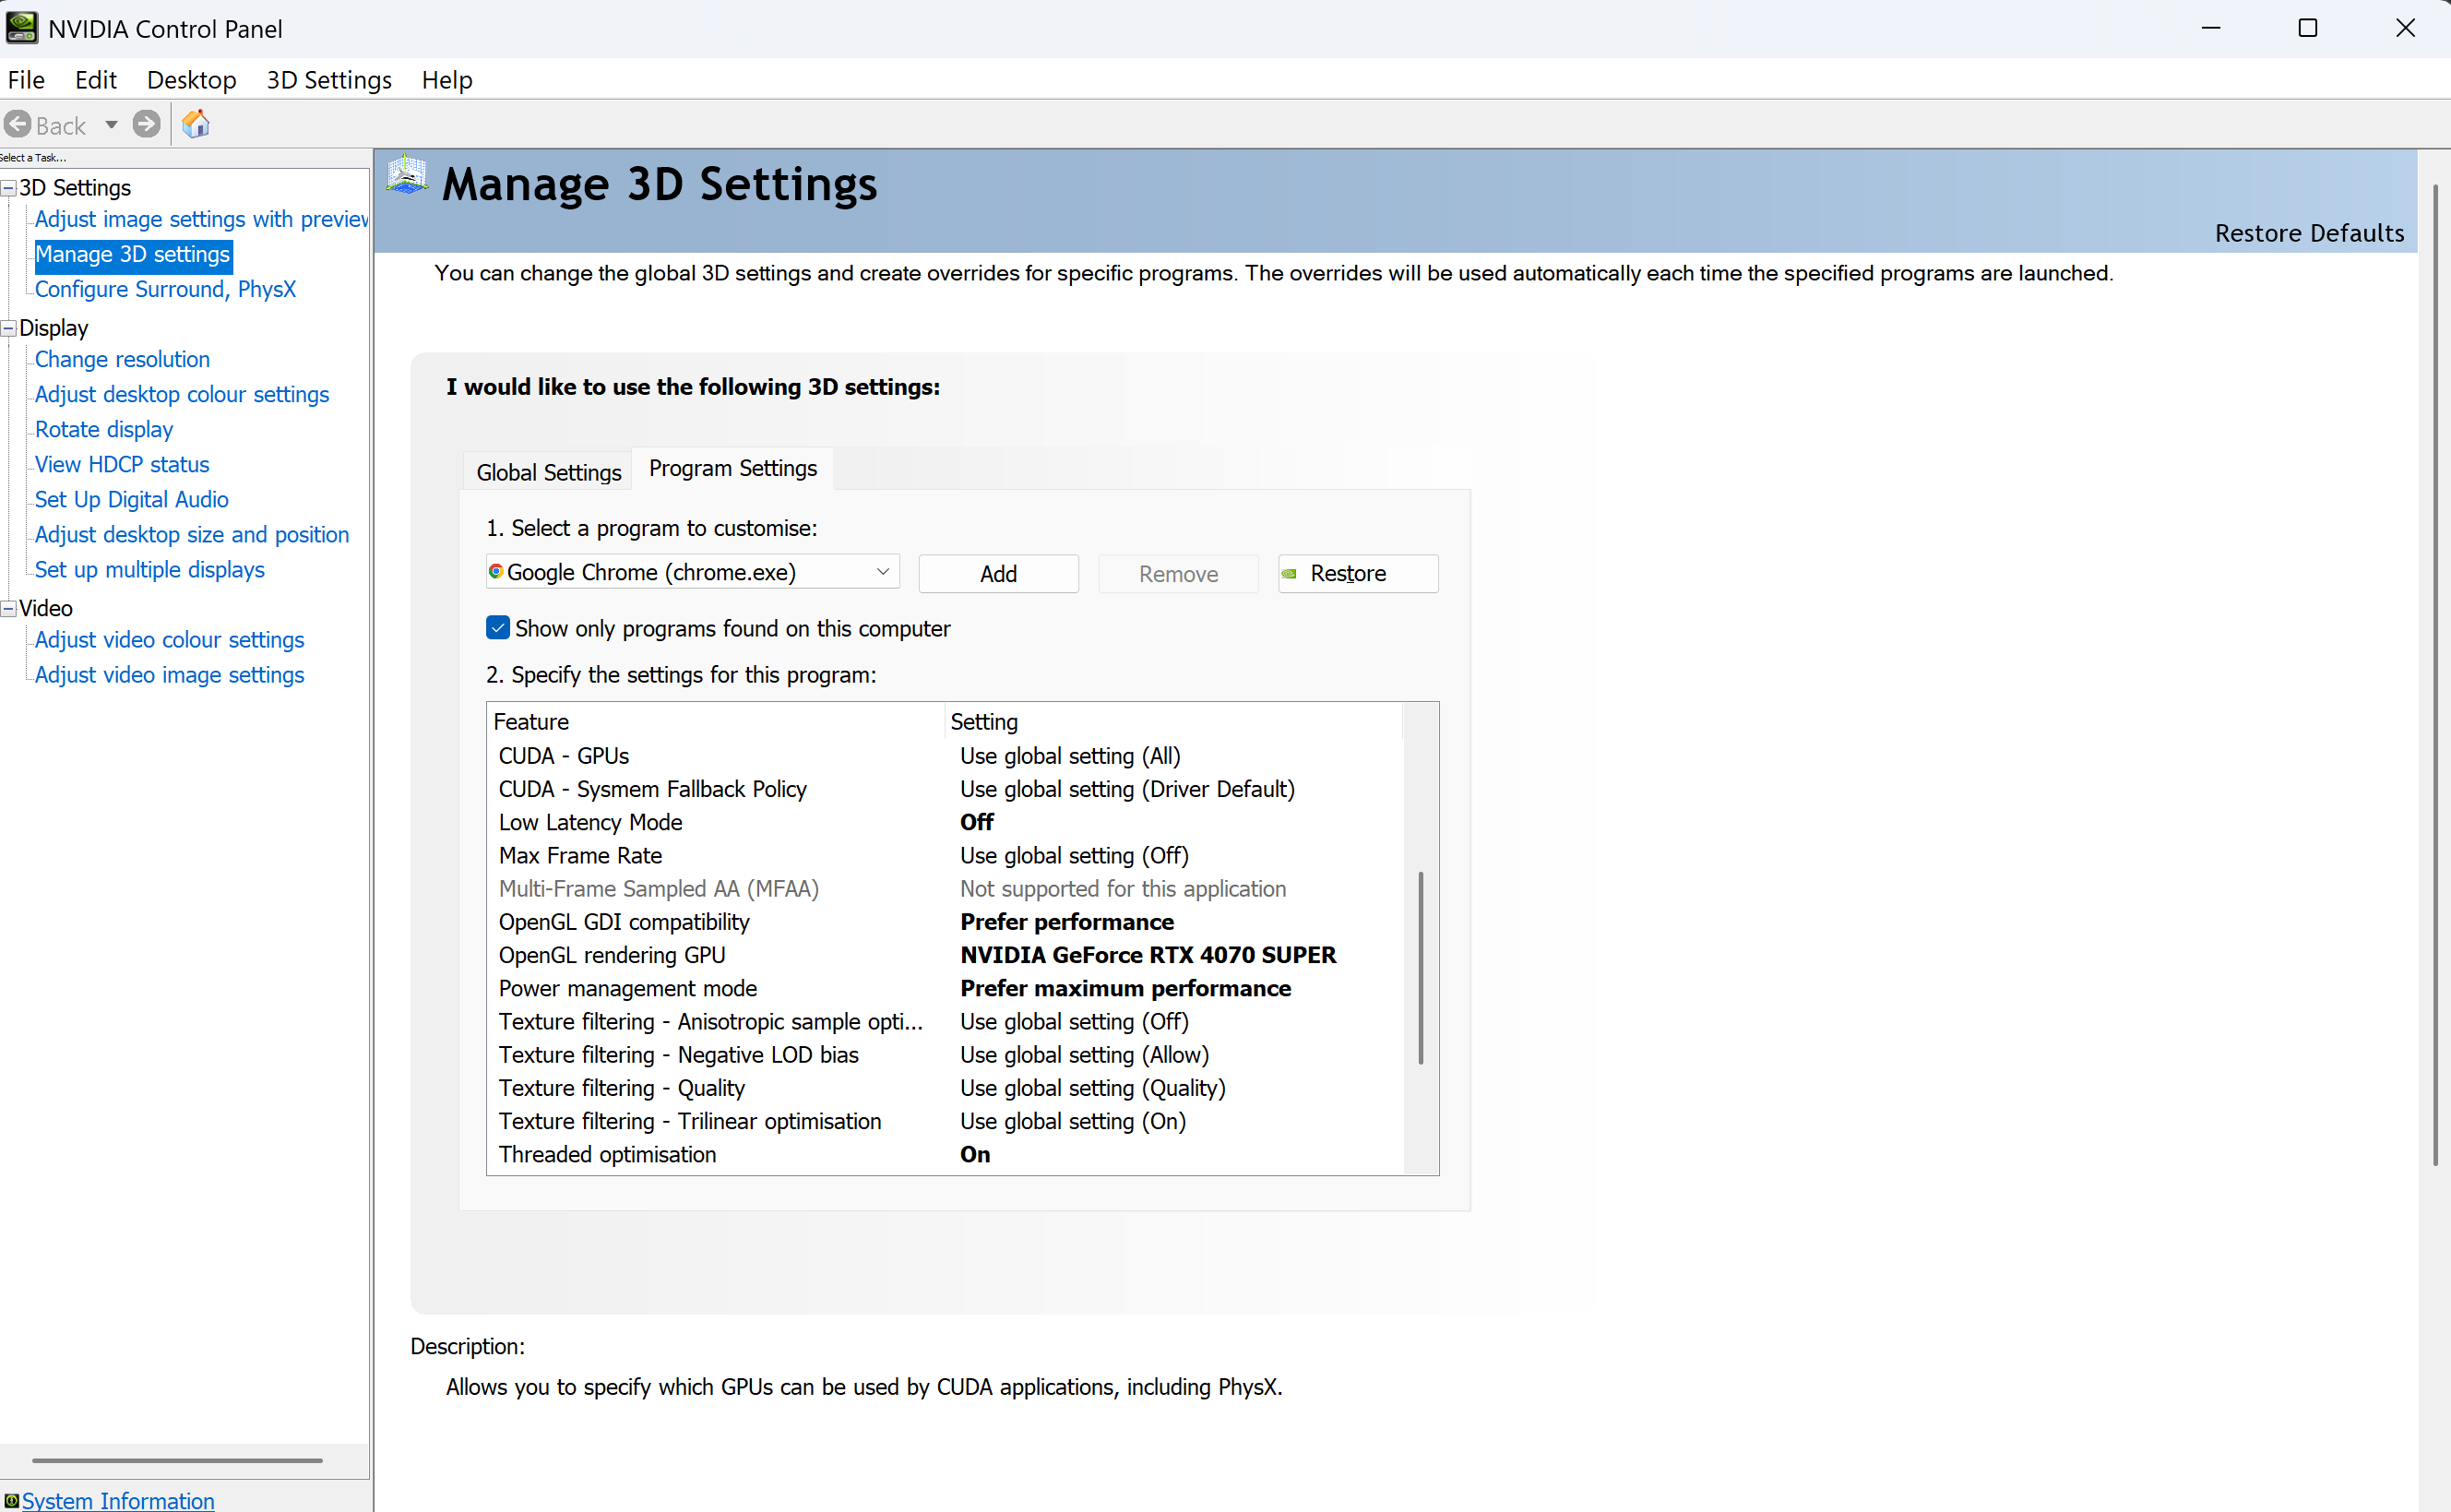This screenshot has width=2451, height=1512.
Task: Click the Manage 3D Settings header icon
Action: (x=407, y=175)
